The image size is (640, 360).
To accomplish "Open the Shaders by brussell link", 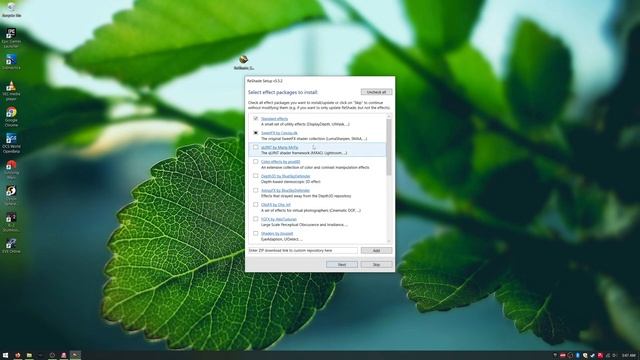I will coord(277,233).
